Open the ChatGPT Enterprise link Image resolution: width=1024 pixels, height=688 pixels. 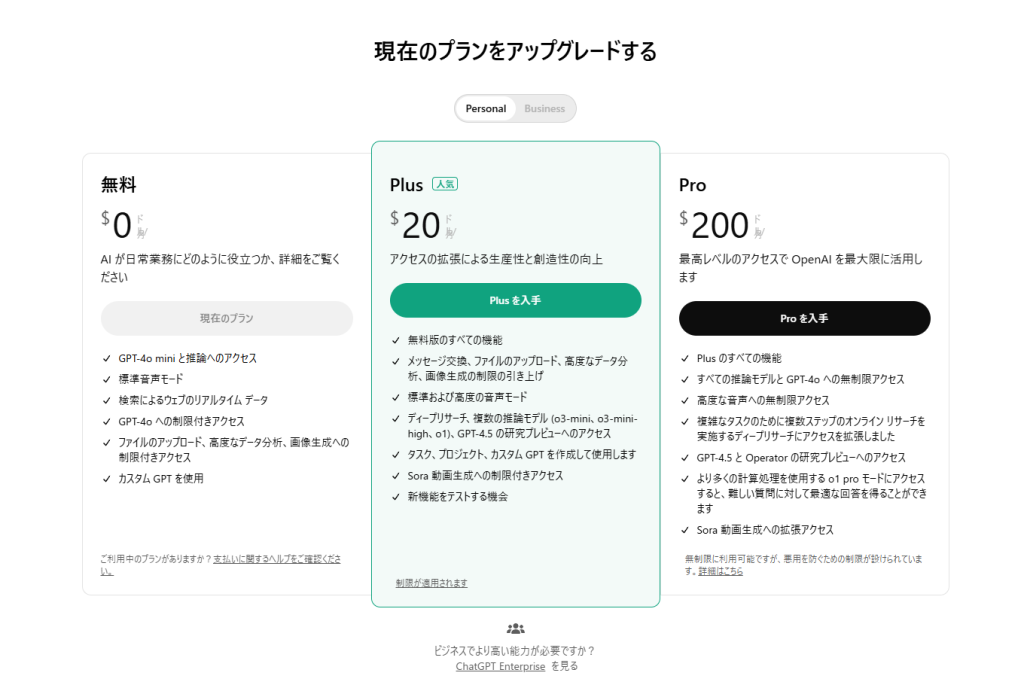pos(500,666)
